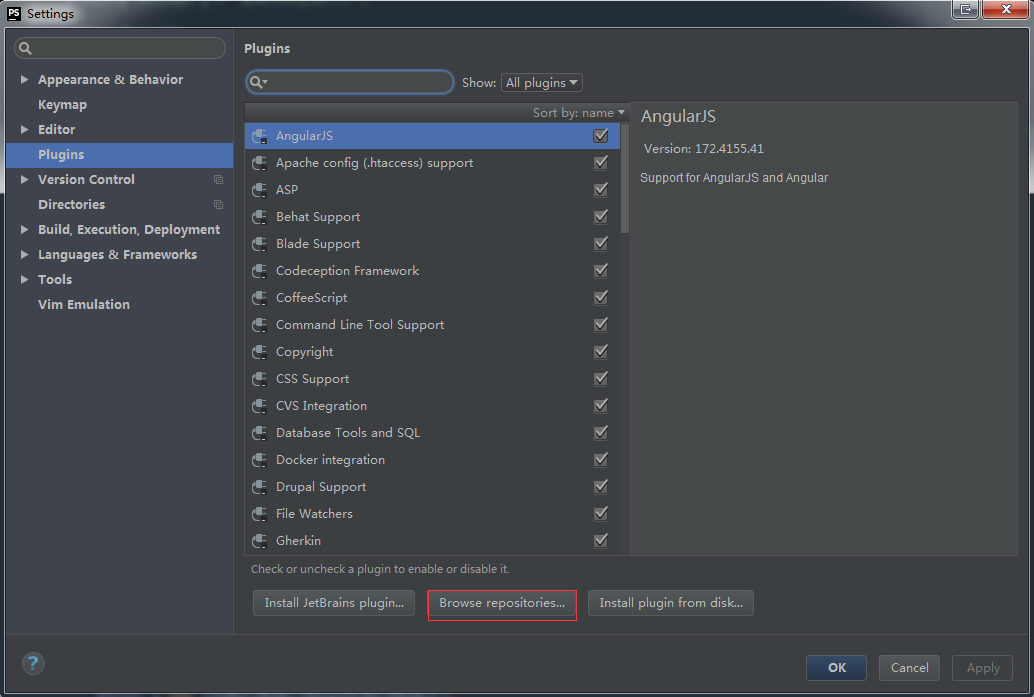Image resolution: width=1034 pixels, height=697 pixels.
Task: Click the CVS Integration plugin icon
Action: [260, 406]
